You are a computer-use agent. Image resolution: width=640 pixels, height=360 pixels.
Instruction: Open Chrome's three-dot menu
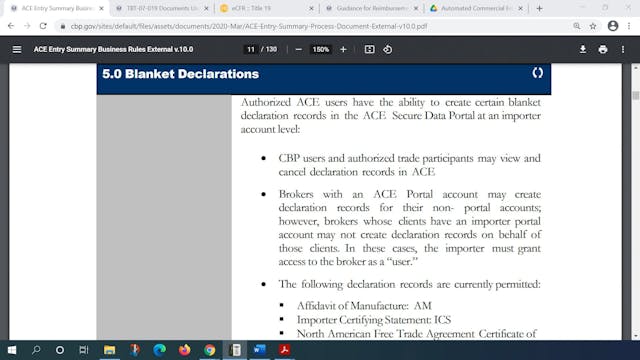(629, 26)
